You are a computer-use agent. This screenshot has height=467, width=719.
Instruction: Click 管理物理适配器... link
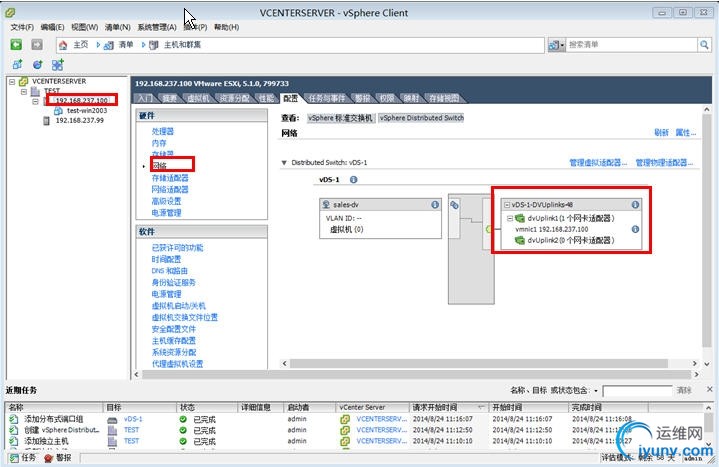[664, 162]
